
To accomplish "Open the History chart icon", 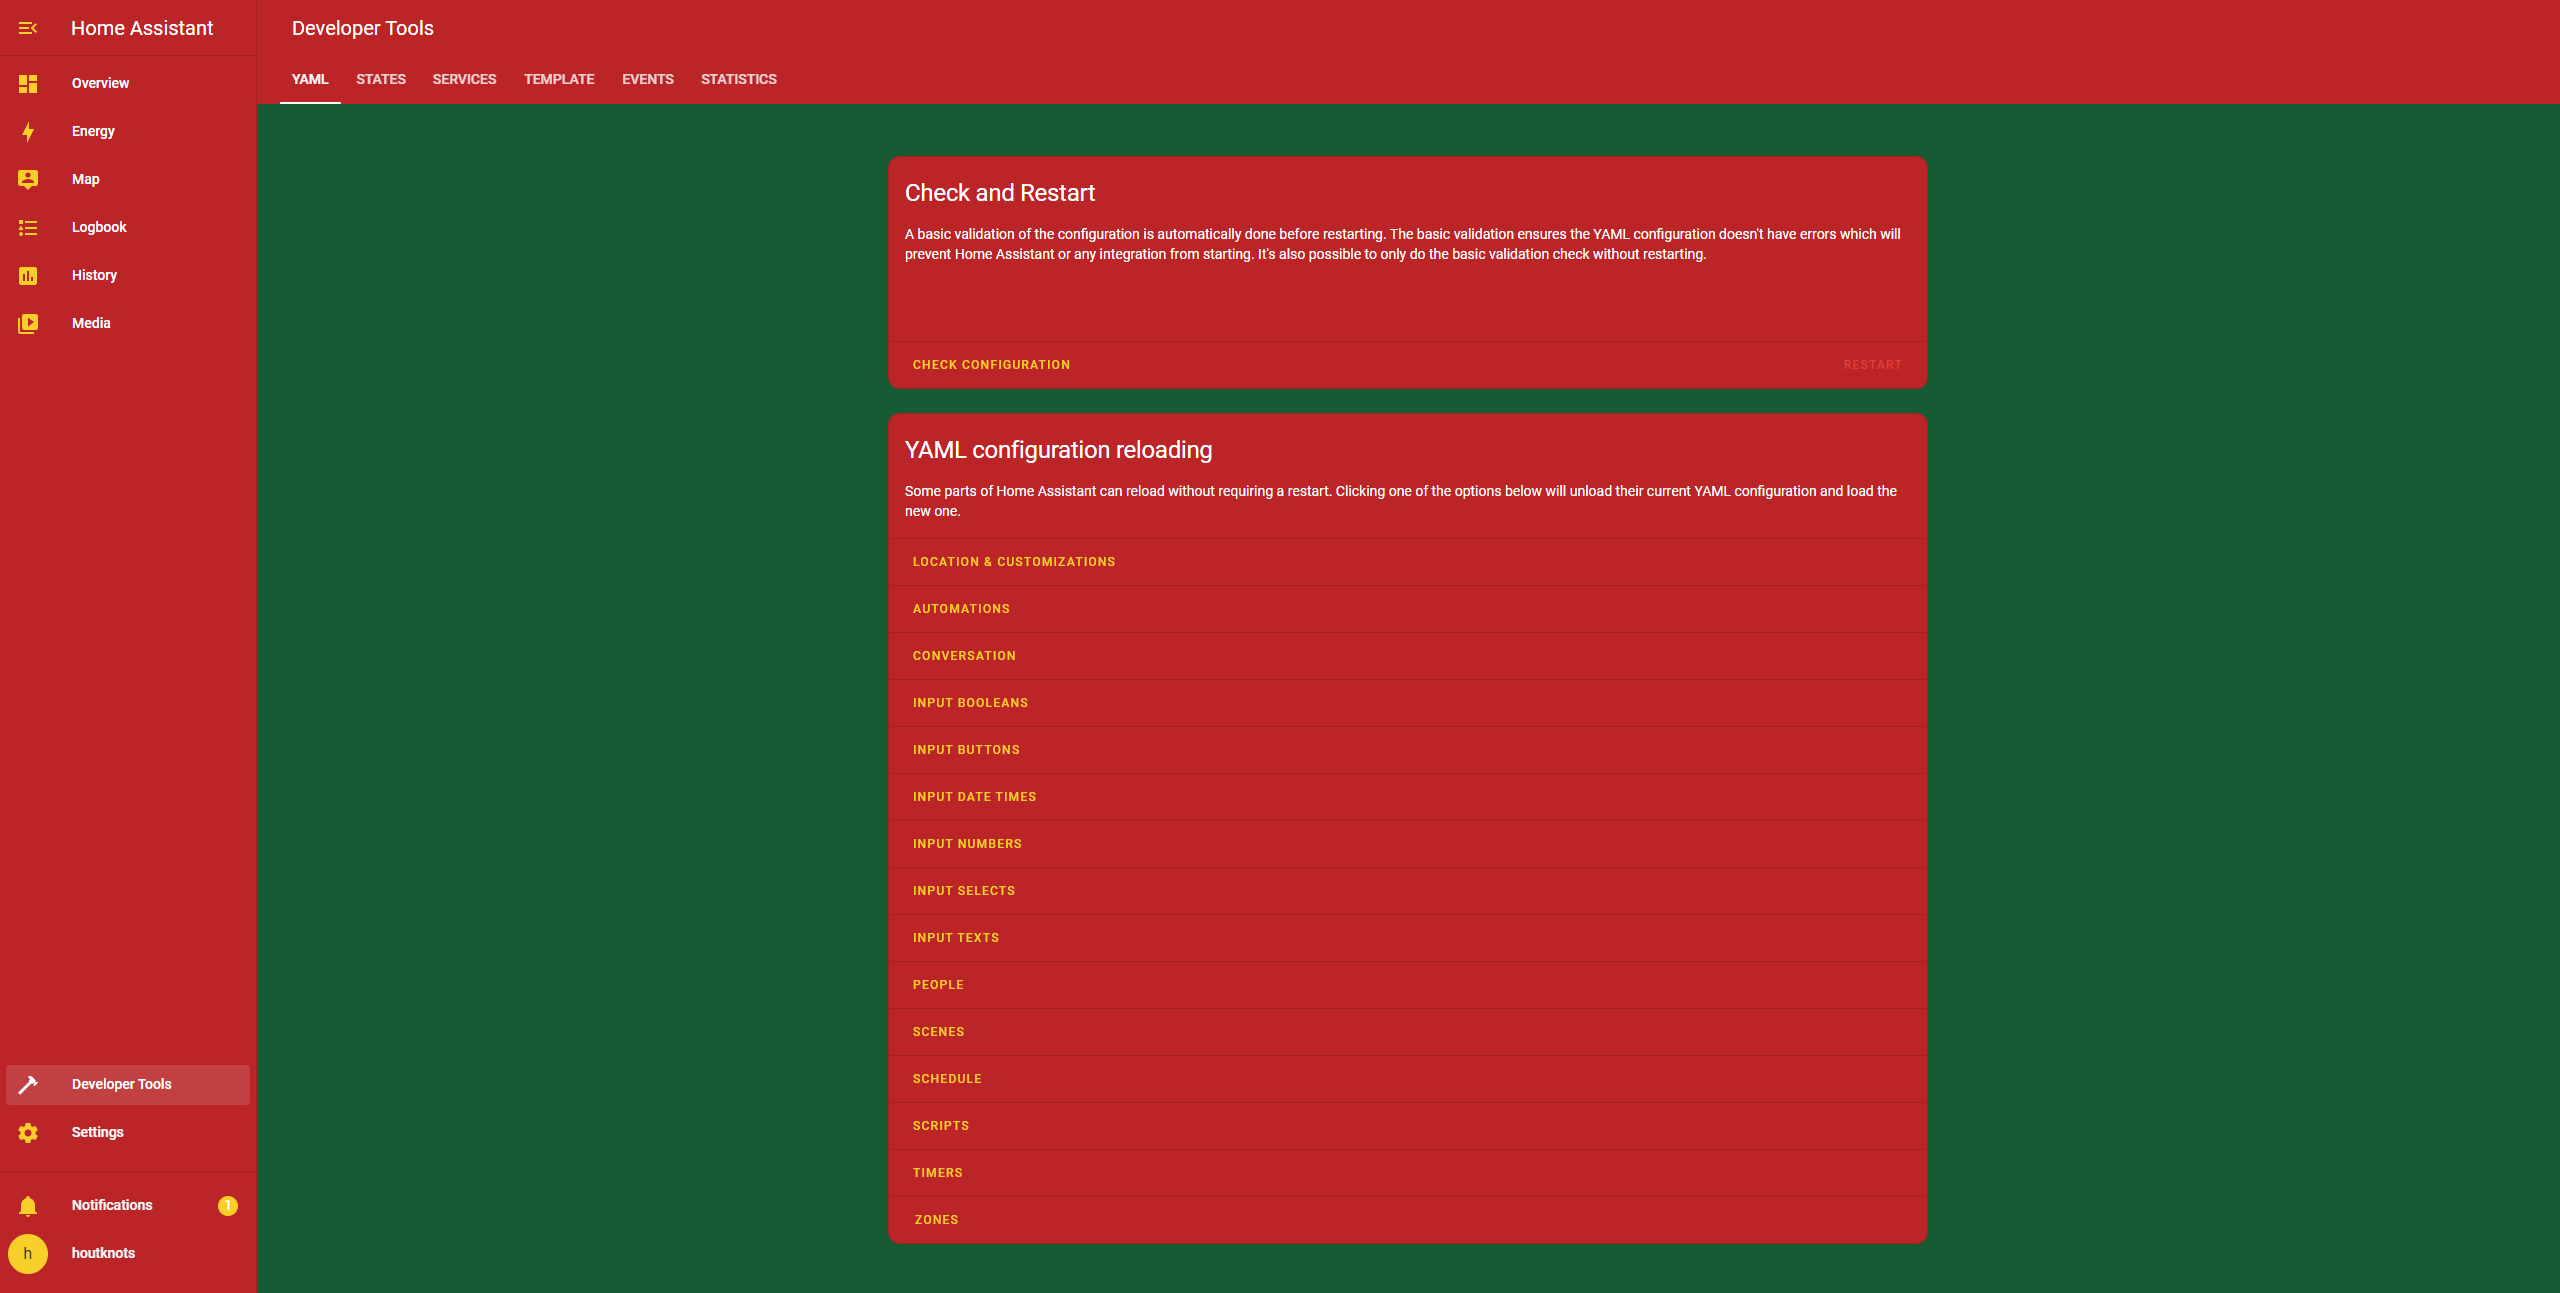I will tap(28, 276).
